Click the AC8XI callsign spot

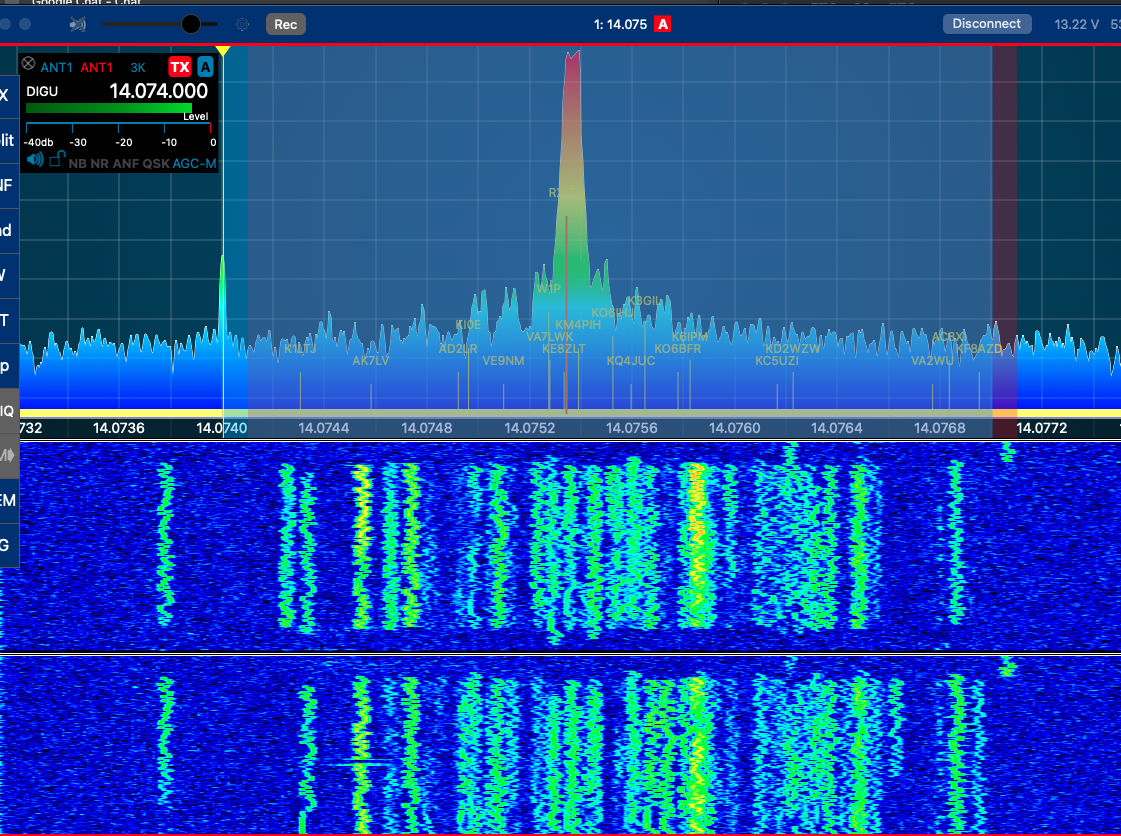tap(949, 337)
